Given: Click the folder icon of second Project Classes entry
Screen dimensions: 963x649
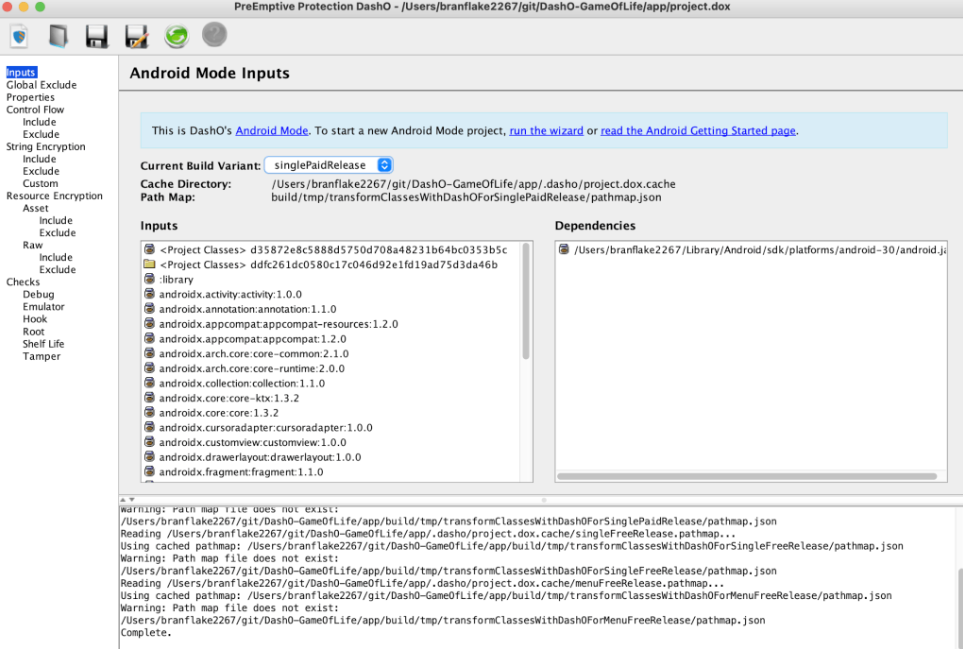Looking at the screenshot, I should tap(149, 265).
